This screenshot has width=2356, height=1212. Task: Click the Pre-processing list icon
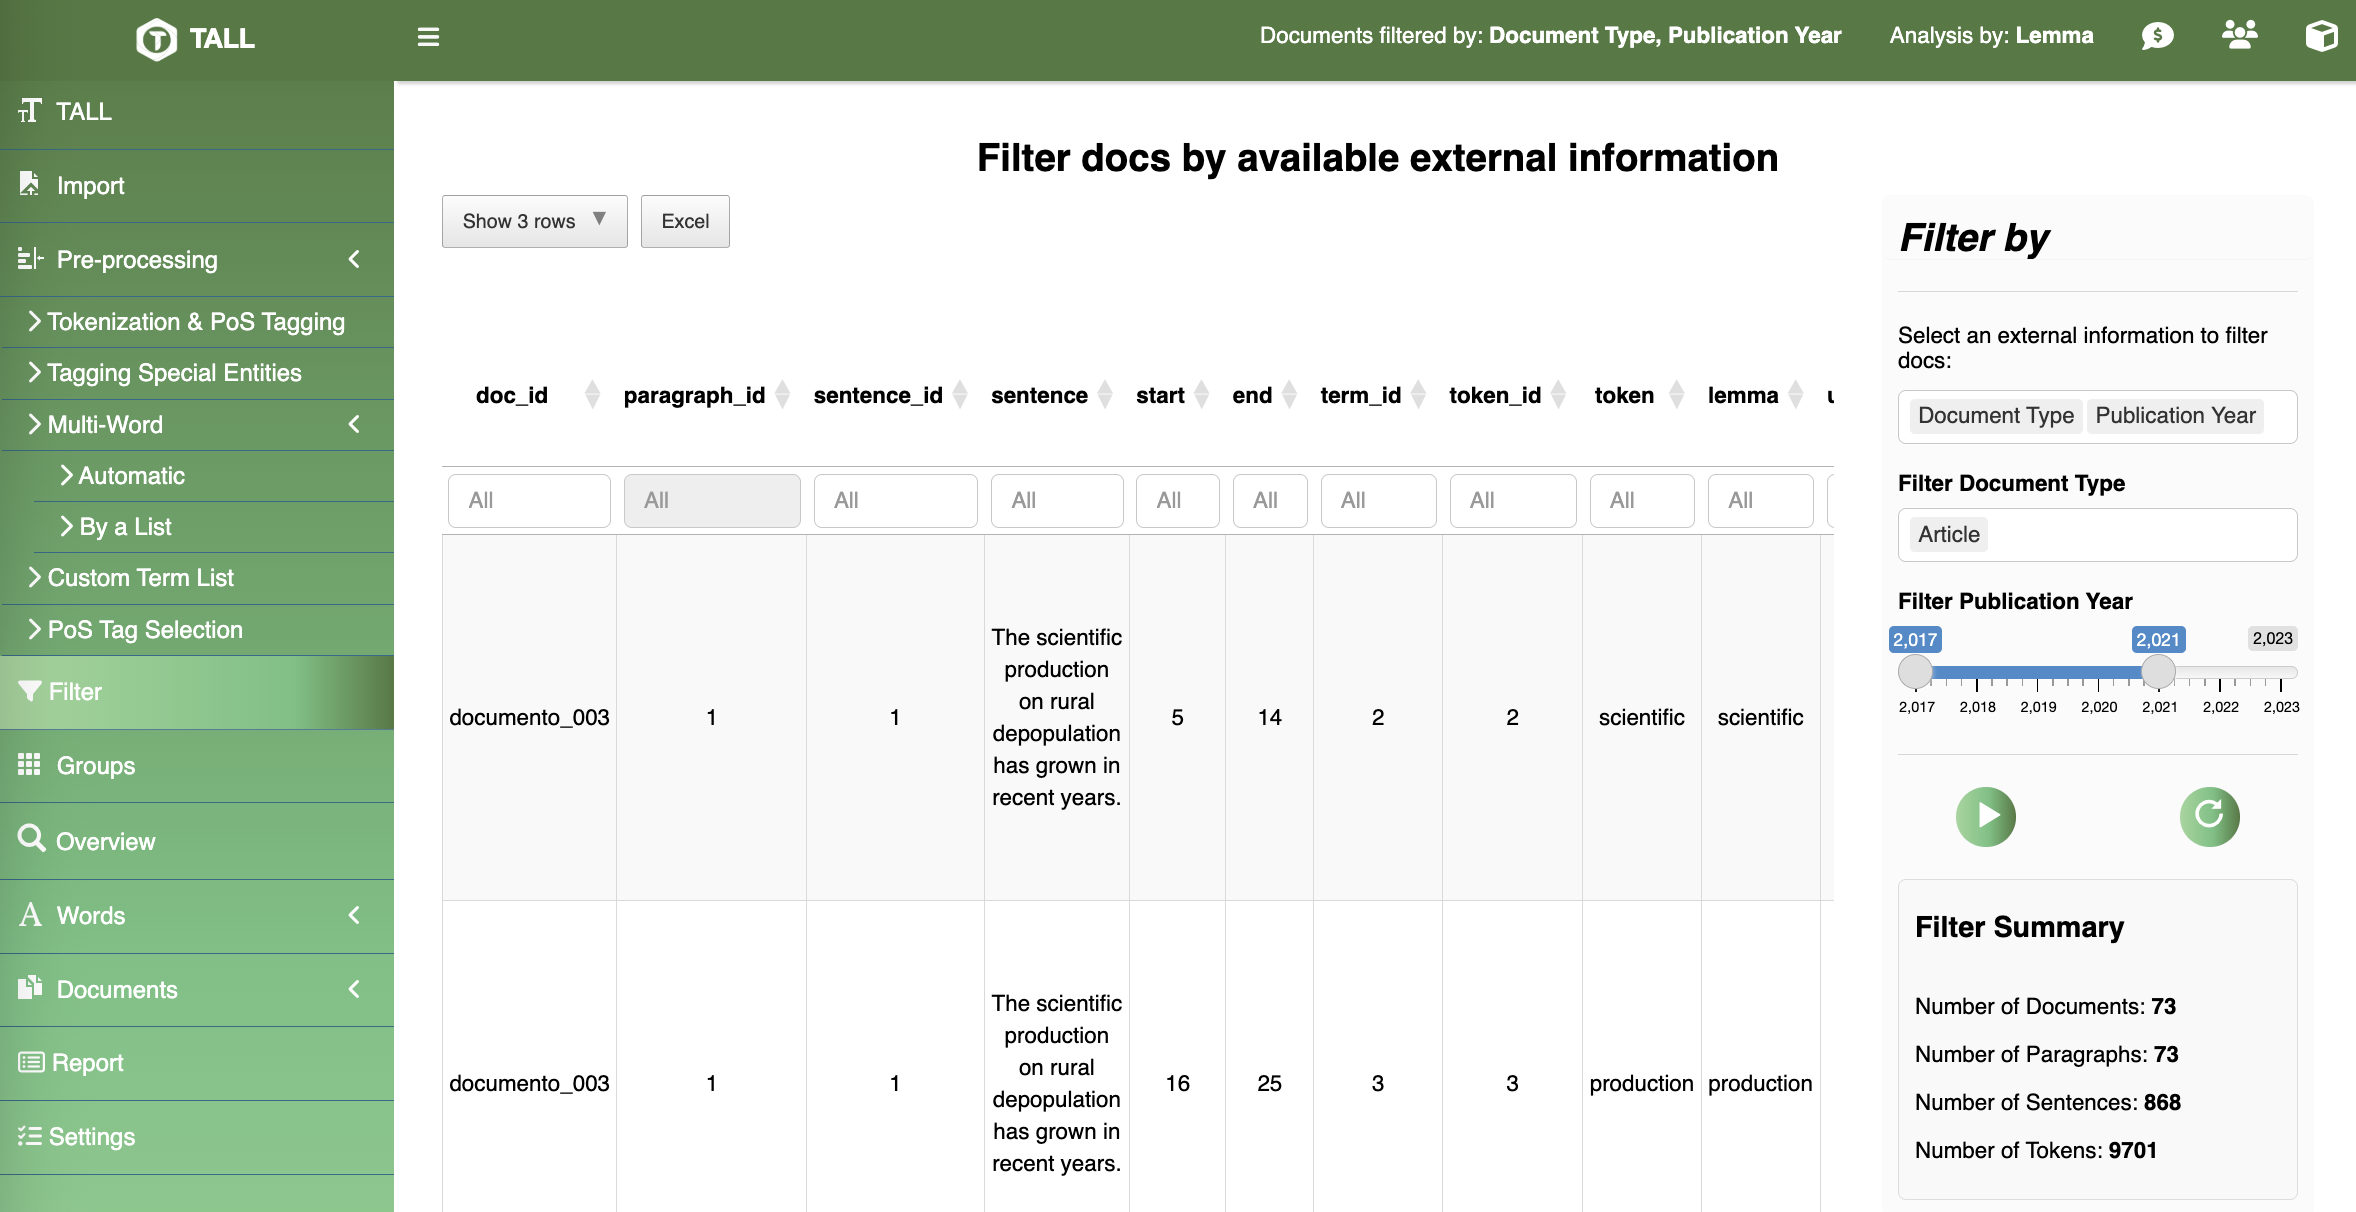[x=30, y=259]
